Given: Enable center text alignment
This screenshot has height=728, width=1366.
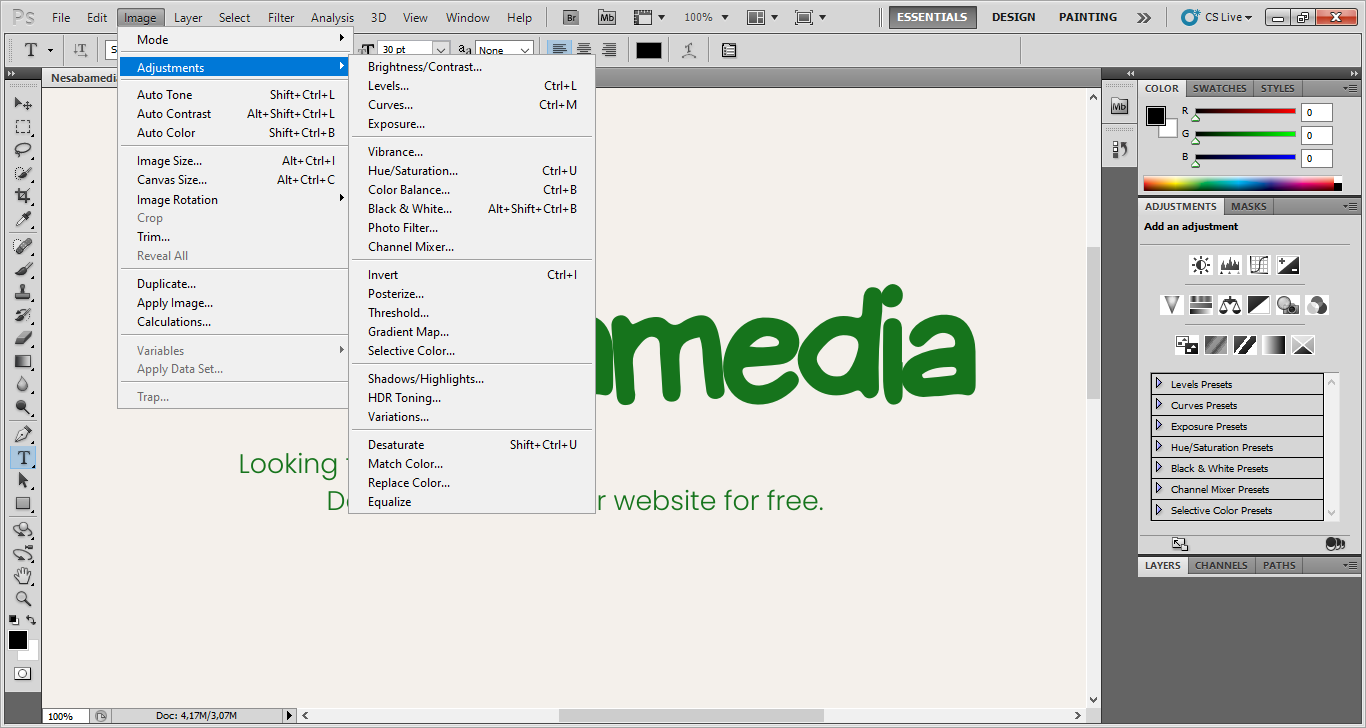Looking at the screenshot, I should (x=584, y=50).
